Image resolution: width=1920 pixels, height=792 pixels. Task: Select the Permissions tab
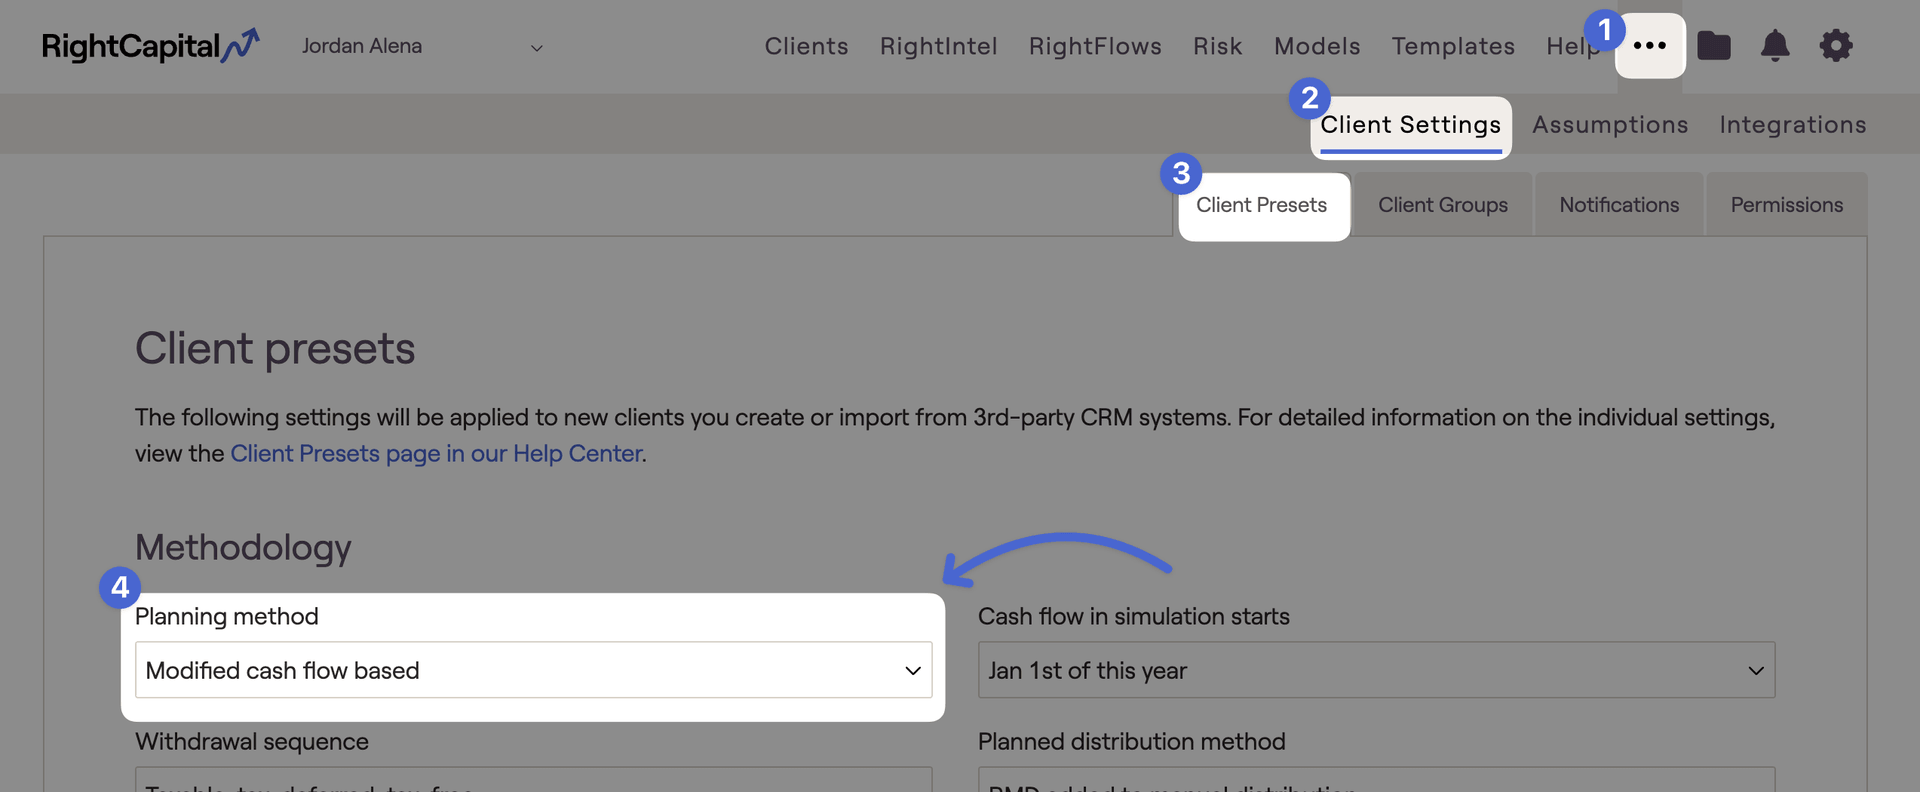coord(1786,205)
